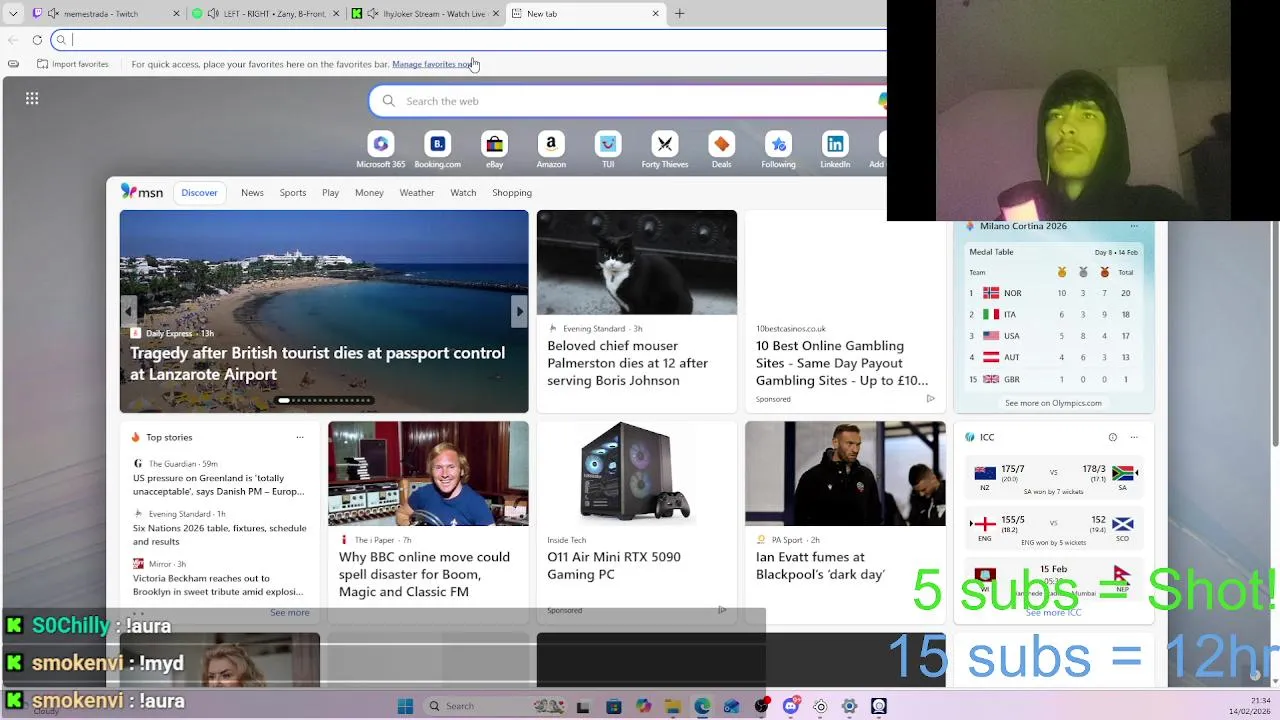Viewport: 1280px width, 720px height.
Task: Open the ICC widget info icon
Action: pos(1112,437)
